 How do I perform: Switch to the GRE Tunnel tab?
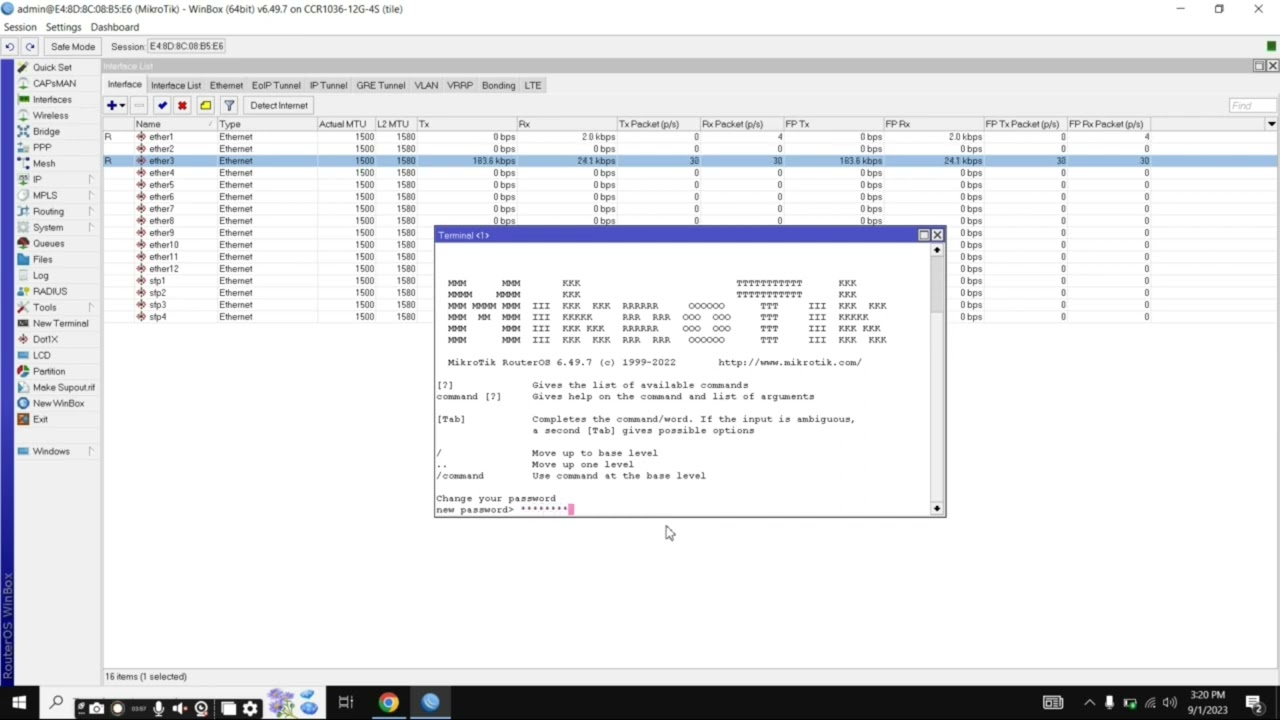[x=380, y=86]
